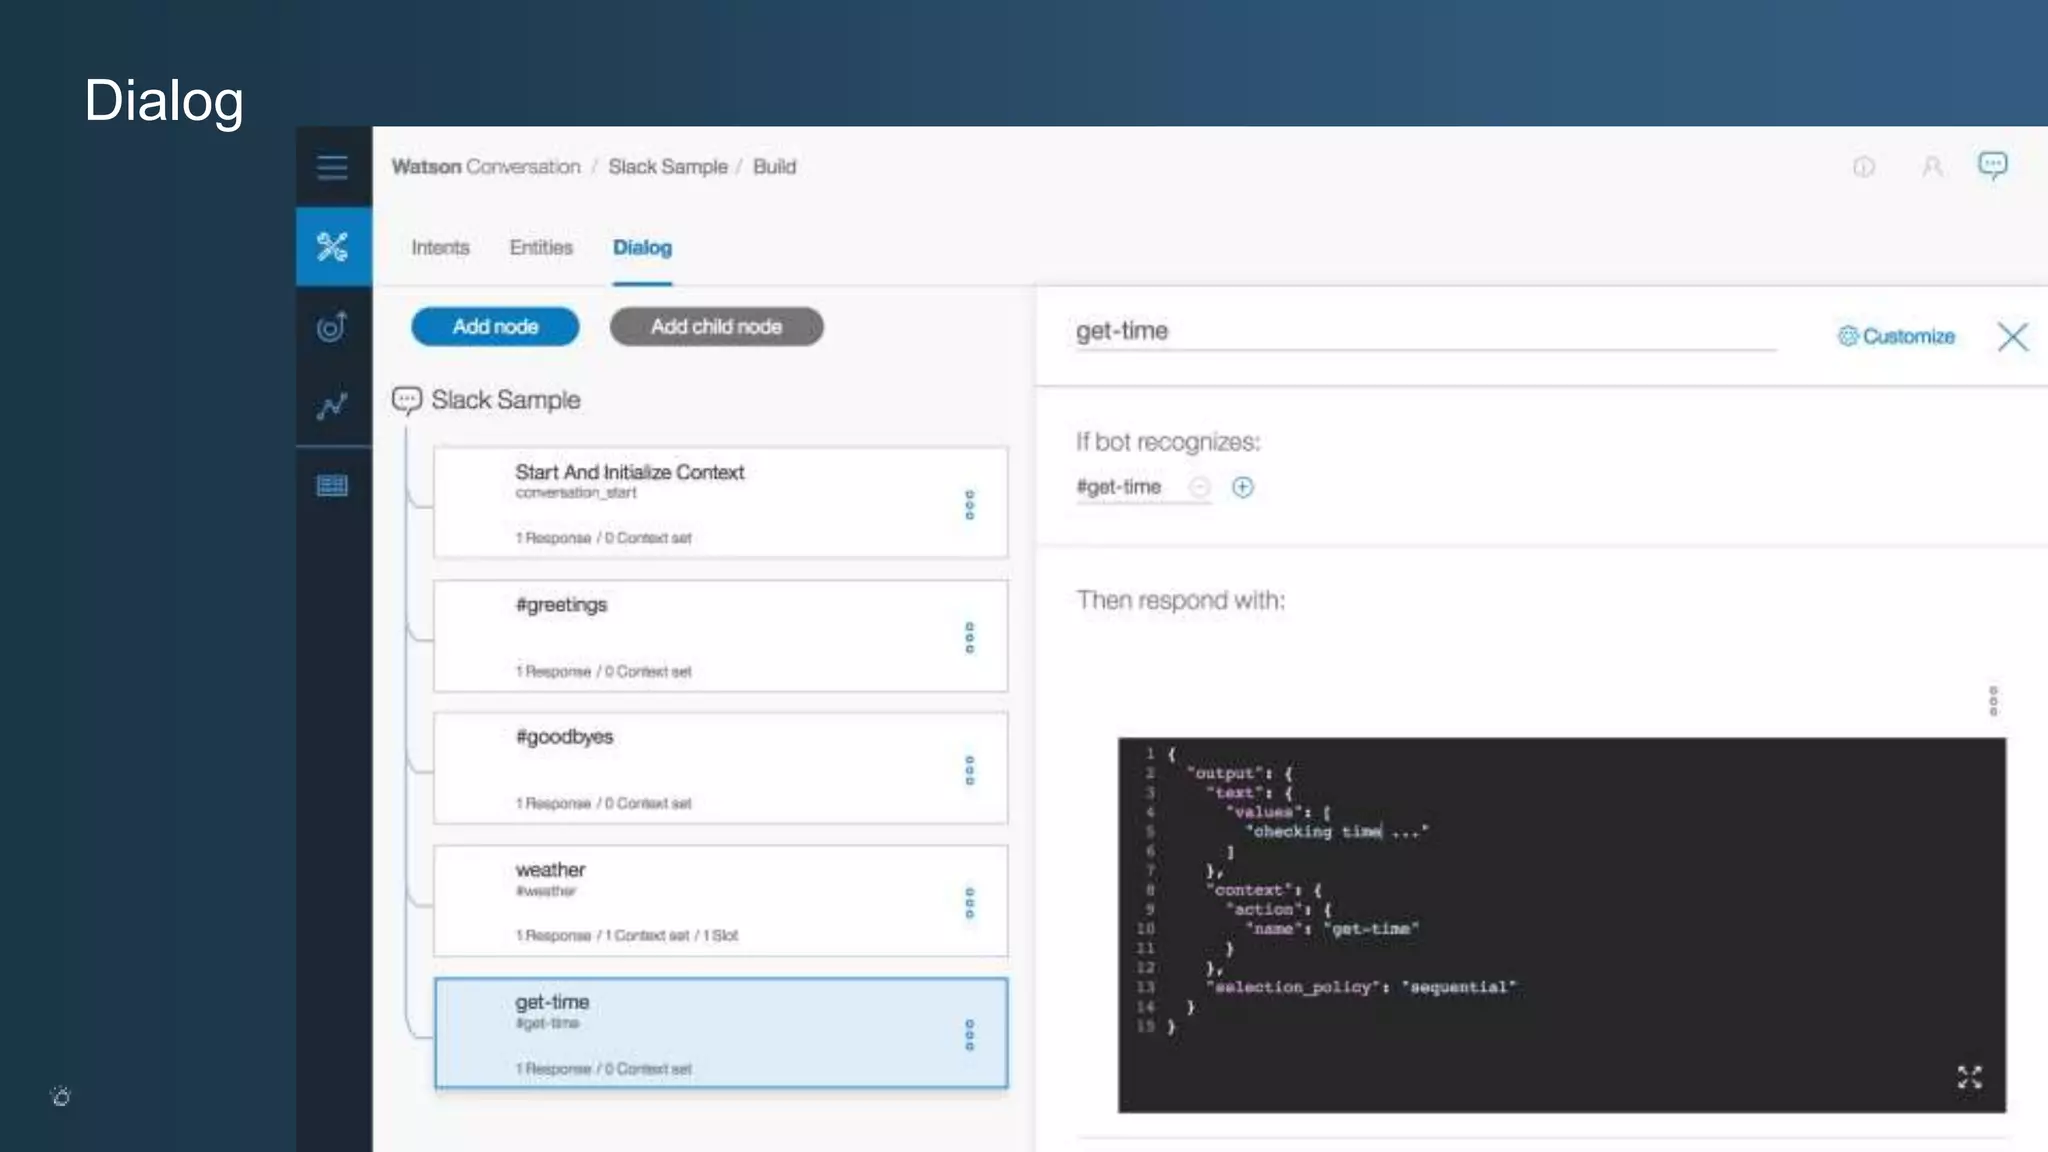Screen dimensions: 2048x1152
Task: Click the Add node button
Action: (x=495, y=327)
